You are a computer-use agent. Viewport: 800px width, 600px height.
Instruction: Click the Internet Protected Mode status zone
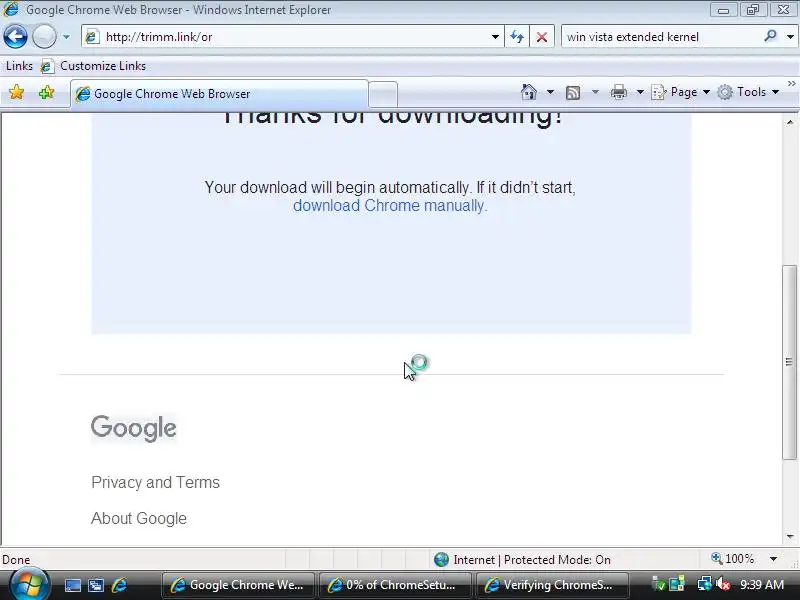[x=522, y=560]
